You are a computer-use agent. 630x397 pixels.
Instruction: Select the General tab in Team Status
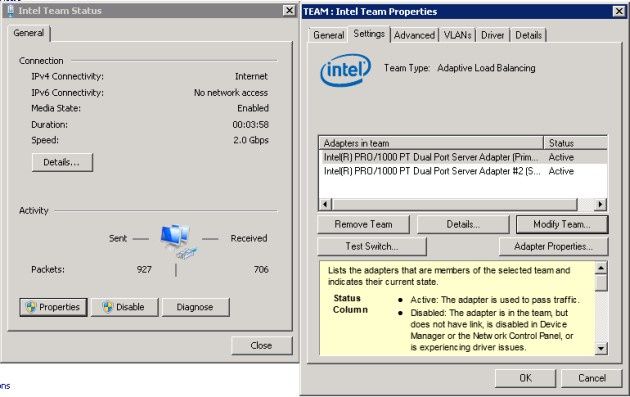tap(29, 33)
